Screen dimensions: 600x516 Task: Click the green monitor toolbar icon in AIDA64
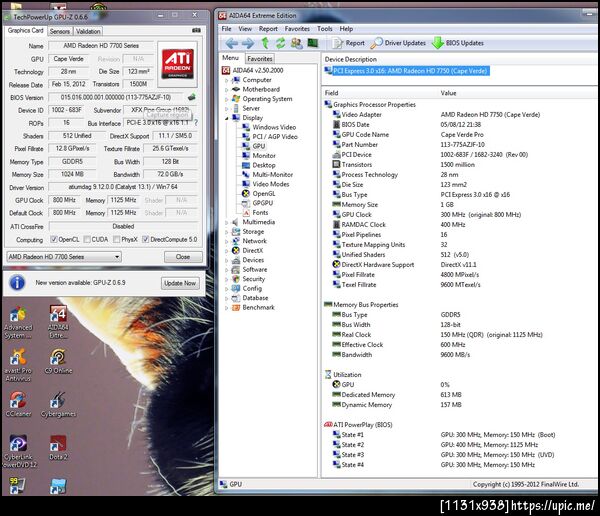tap(313, 43)
